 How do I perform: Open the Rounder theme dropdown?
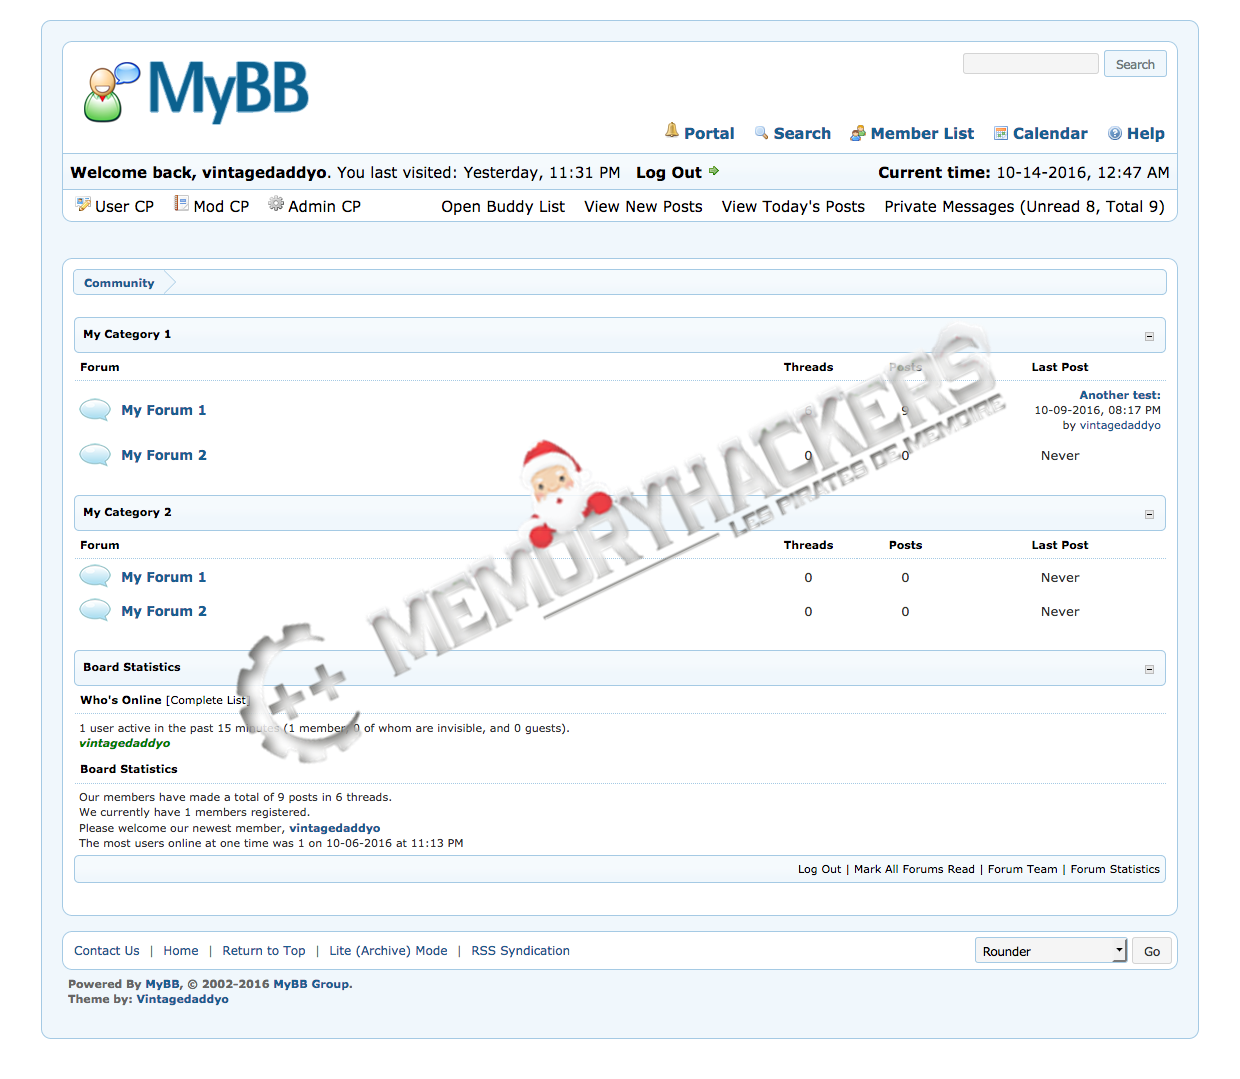(1051, 950)
